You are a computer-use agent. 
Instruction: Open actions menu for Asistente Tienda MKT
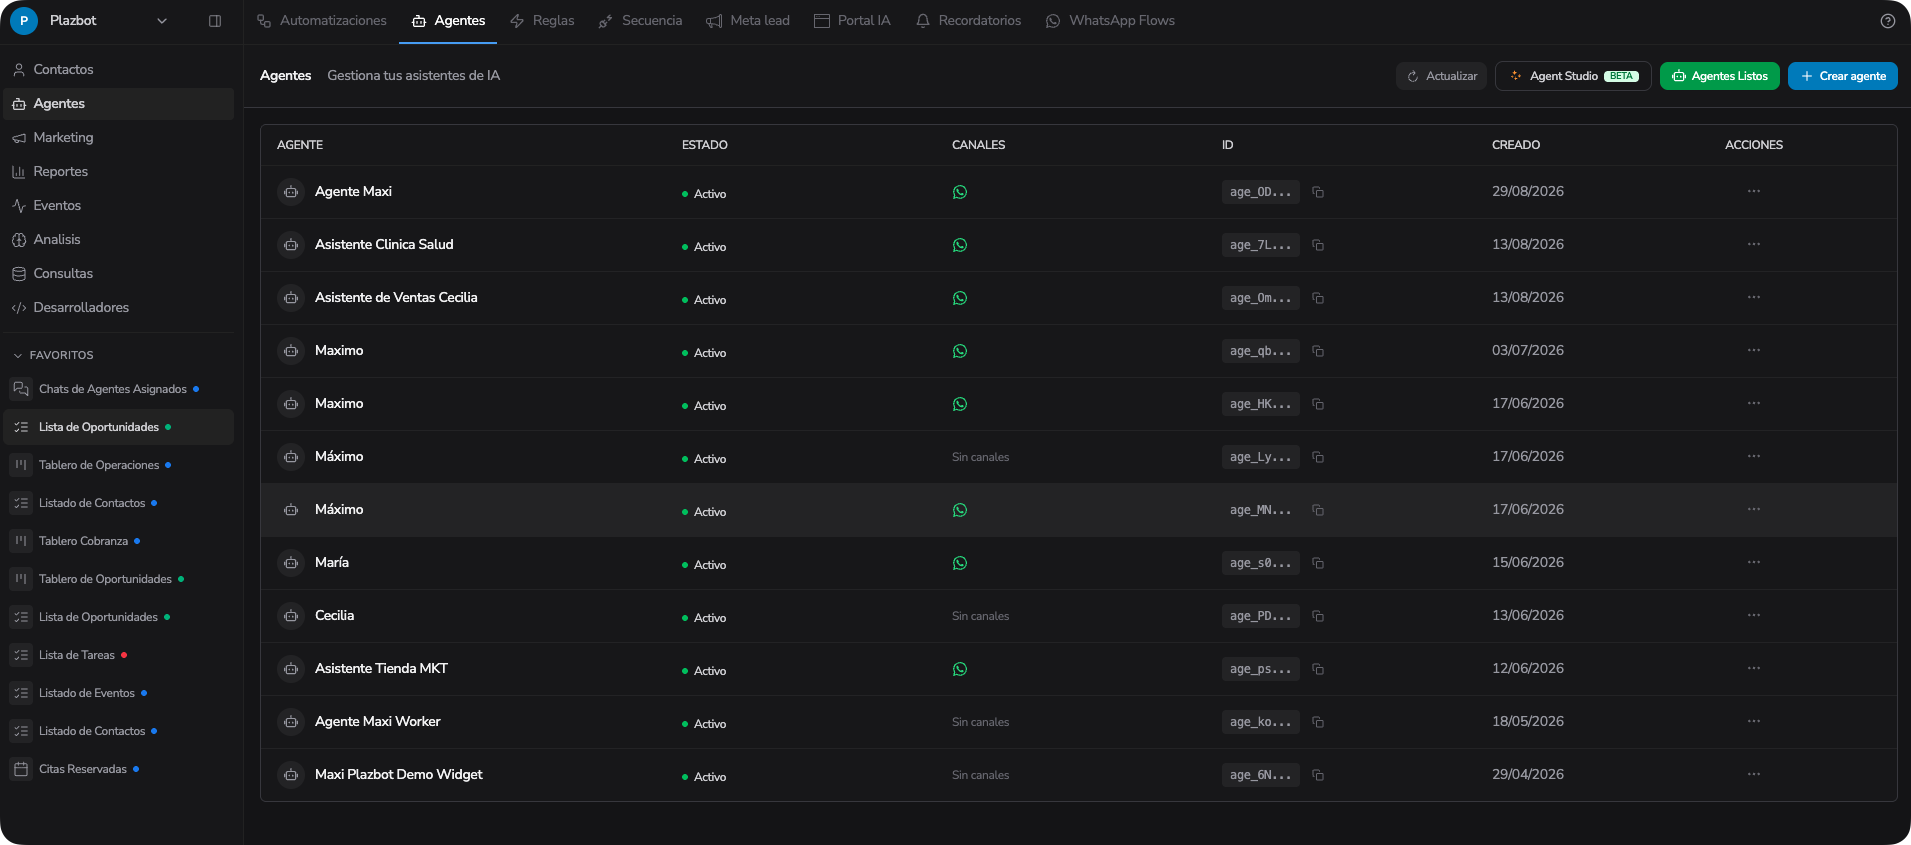click(1754, 668)
